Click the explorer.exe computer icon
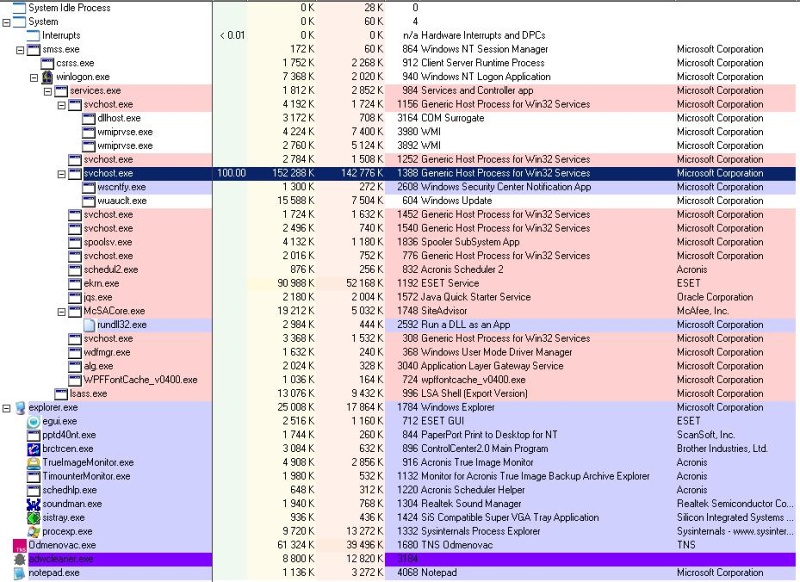Image resolution: width=800 pixels, height=582 pixels. click(x=20, y=408)
